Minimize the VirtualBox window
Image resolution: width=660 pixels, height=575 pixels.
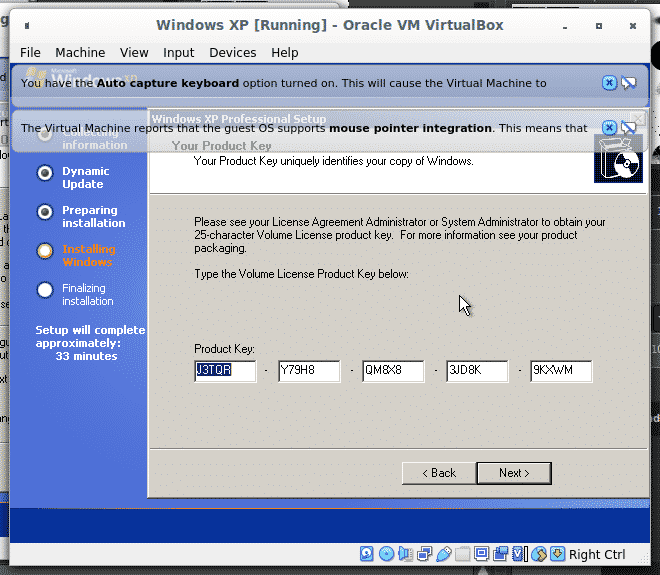coord(565,26)
